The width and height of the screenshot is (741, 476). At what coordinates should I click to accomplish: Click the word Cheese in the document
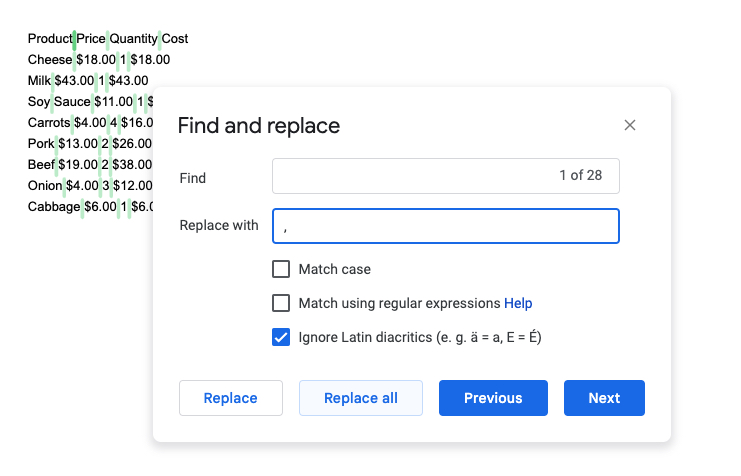click(x=49, y=60)
